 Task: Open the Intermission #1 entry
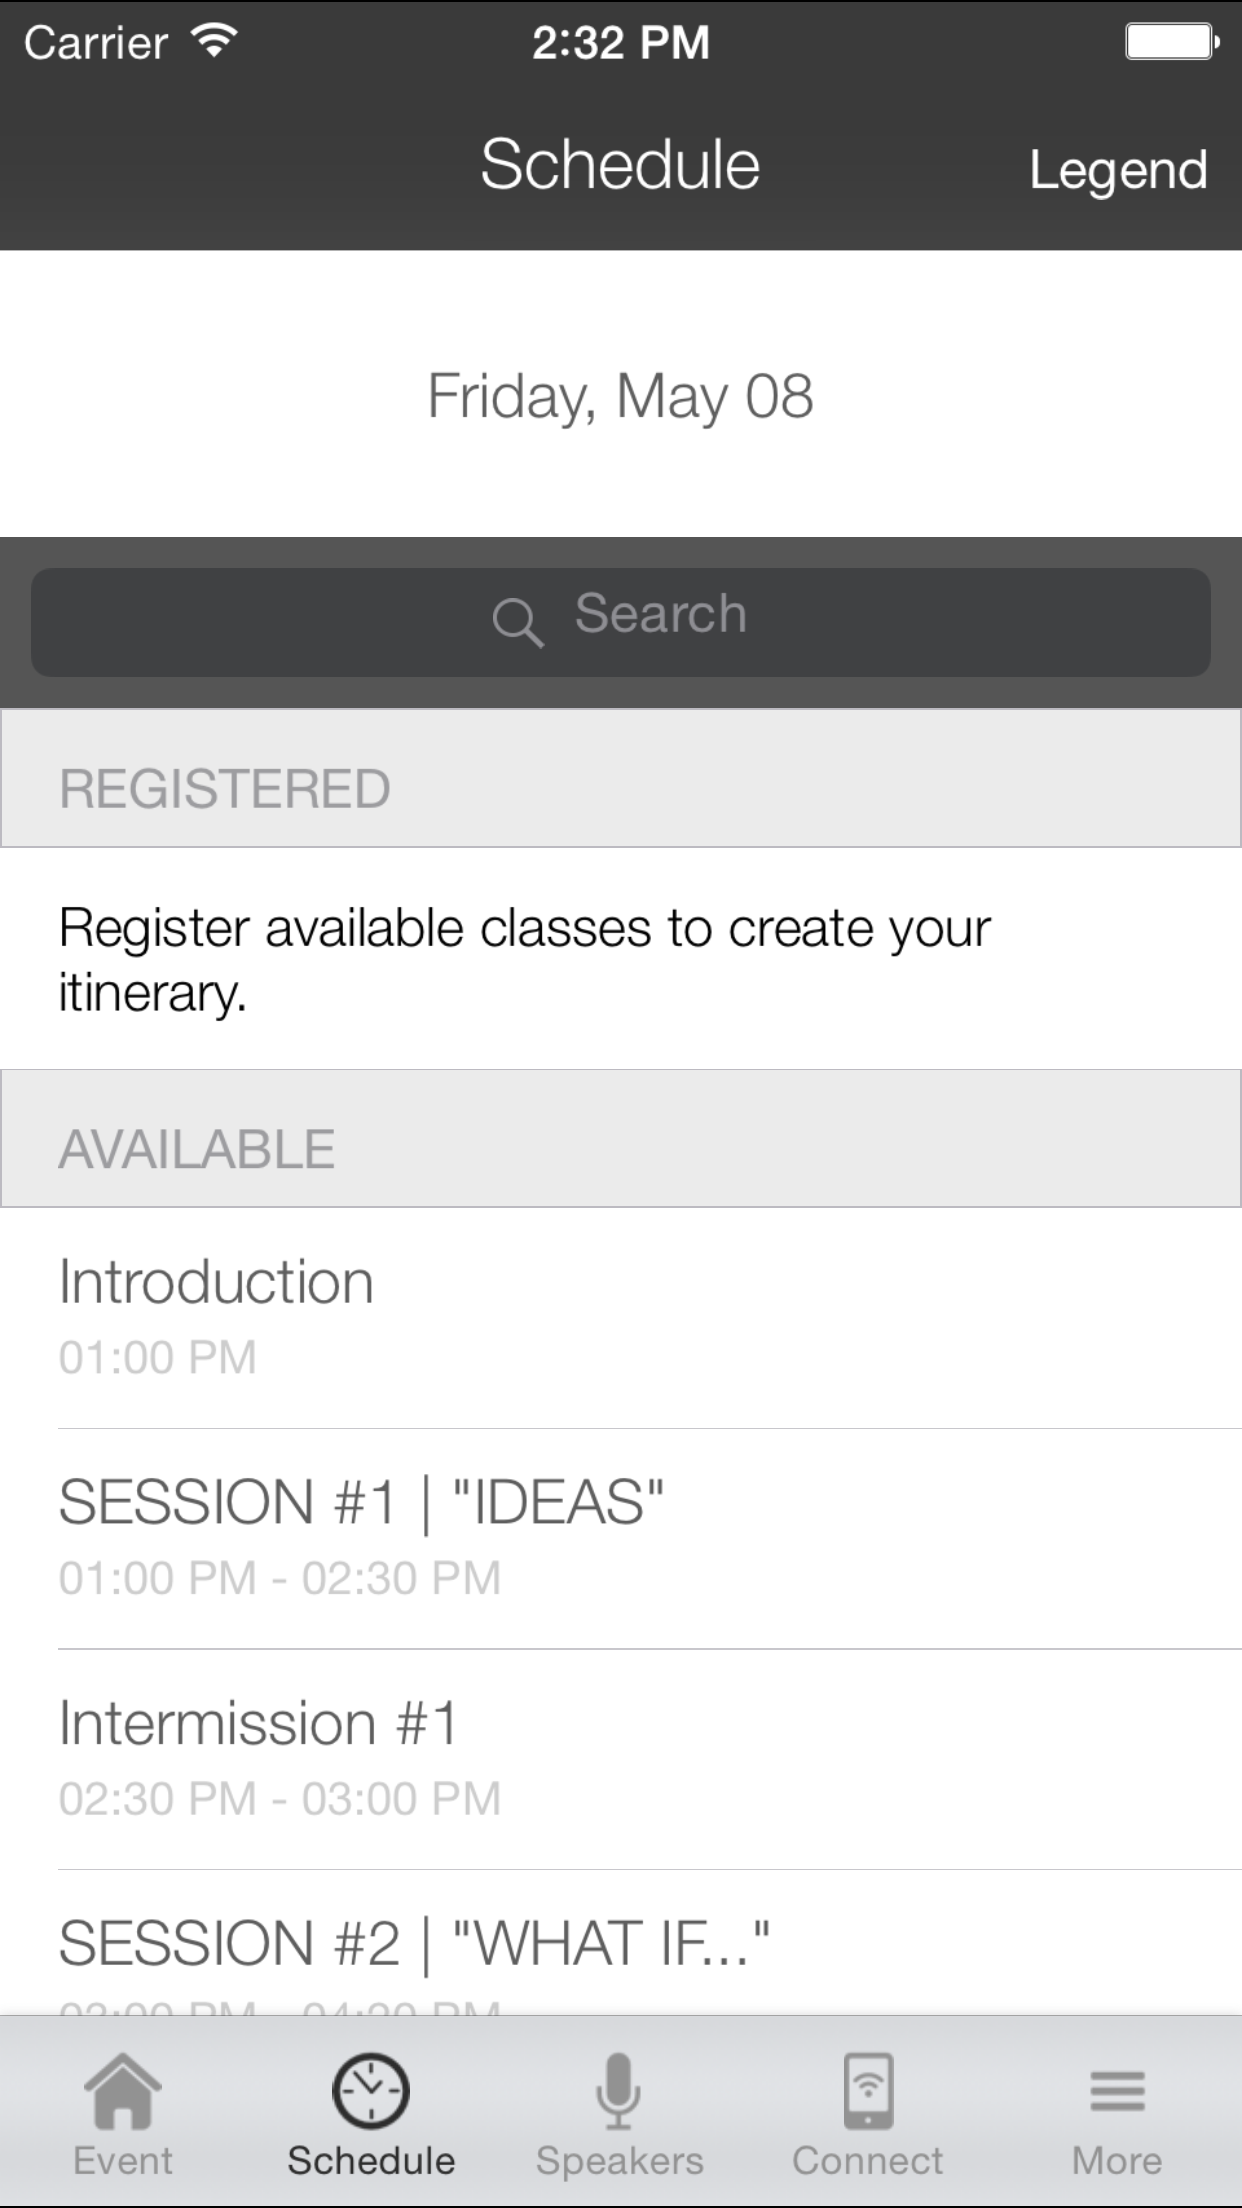pos(621,1760)
